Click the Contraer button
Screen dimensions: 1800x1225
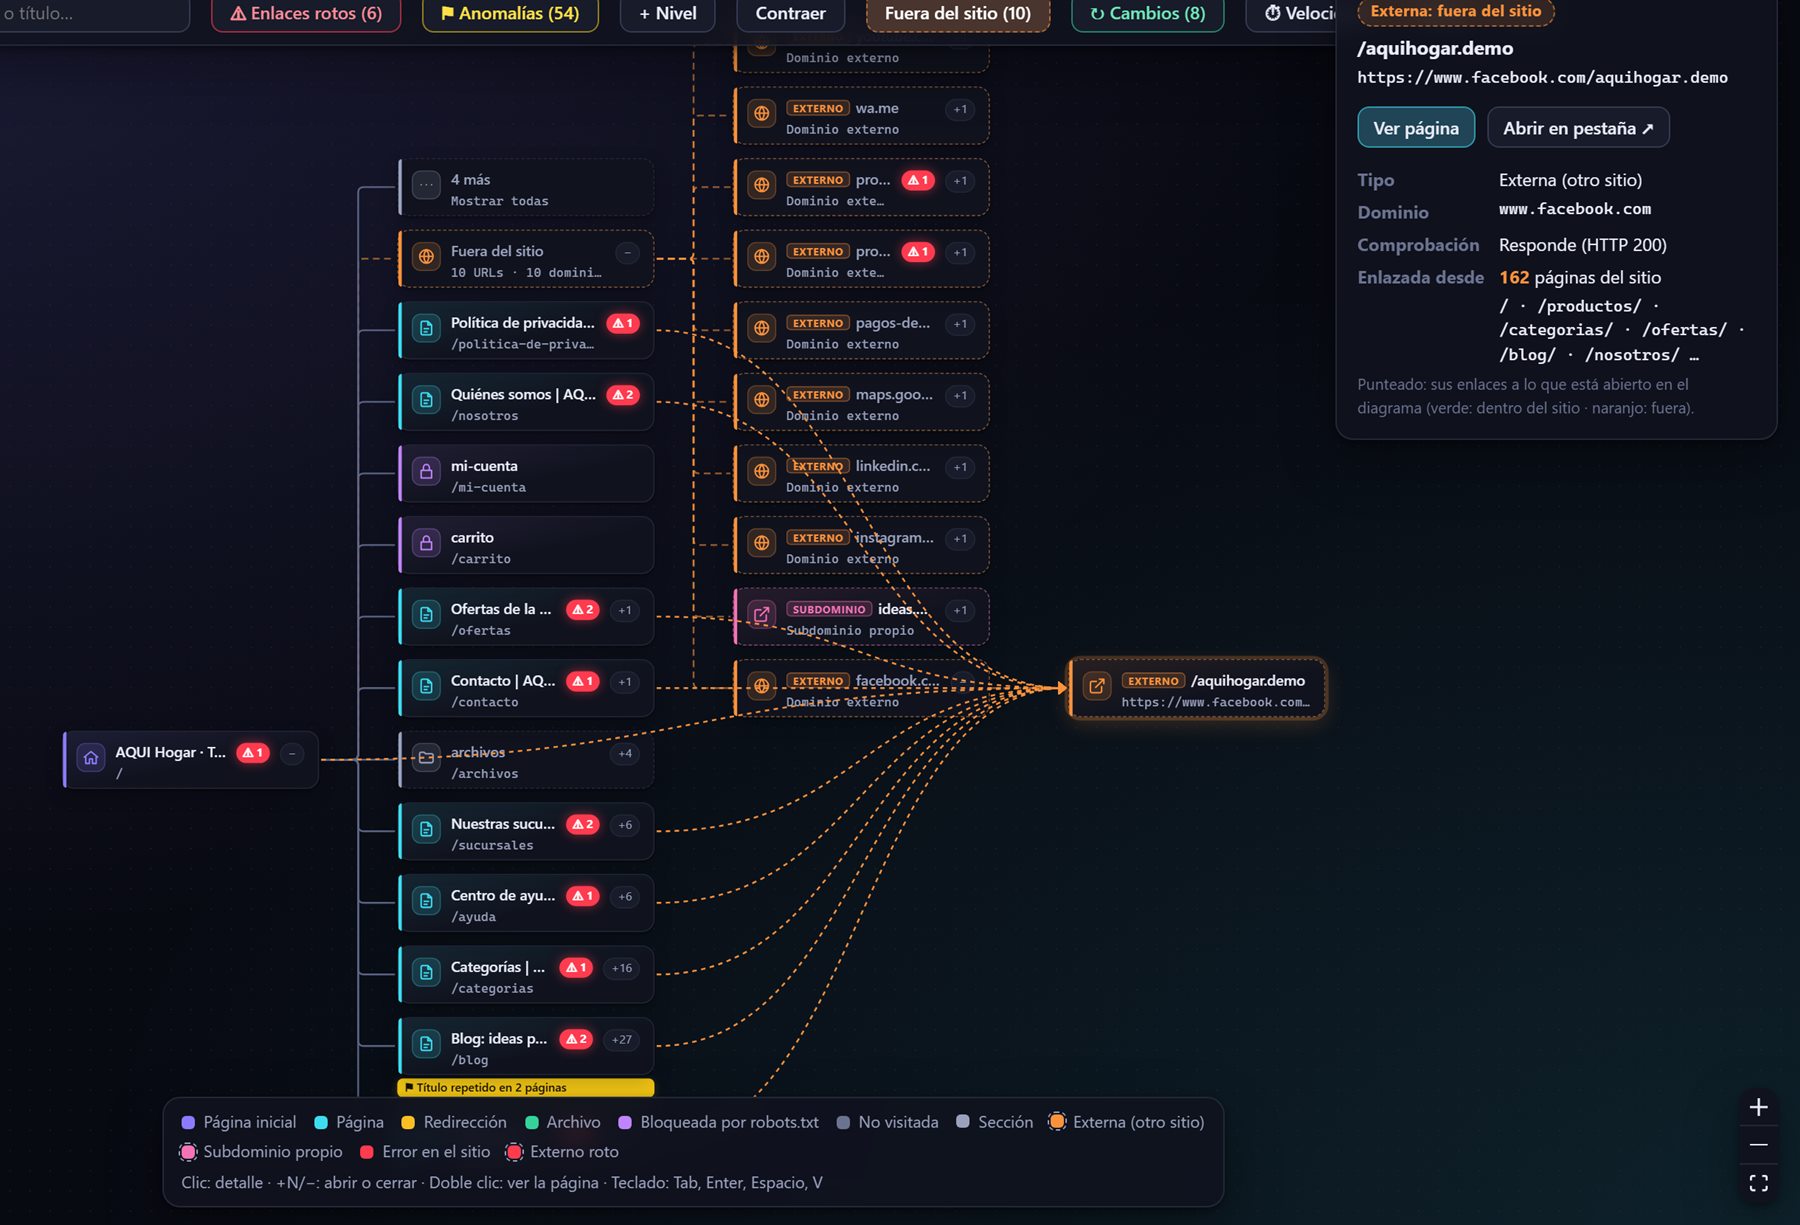[x=790, y=14]
